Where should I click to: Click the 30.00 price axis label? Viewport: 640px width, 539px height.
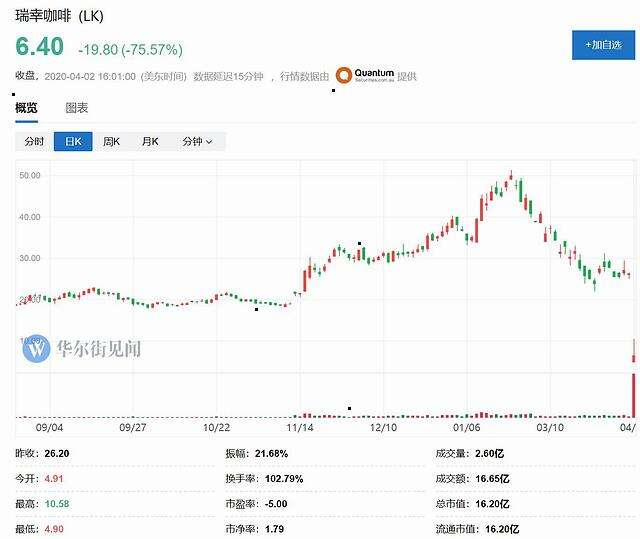pos(30,258)
